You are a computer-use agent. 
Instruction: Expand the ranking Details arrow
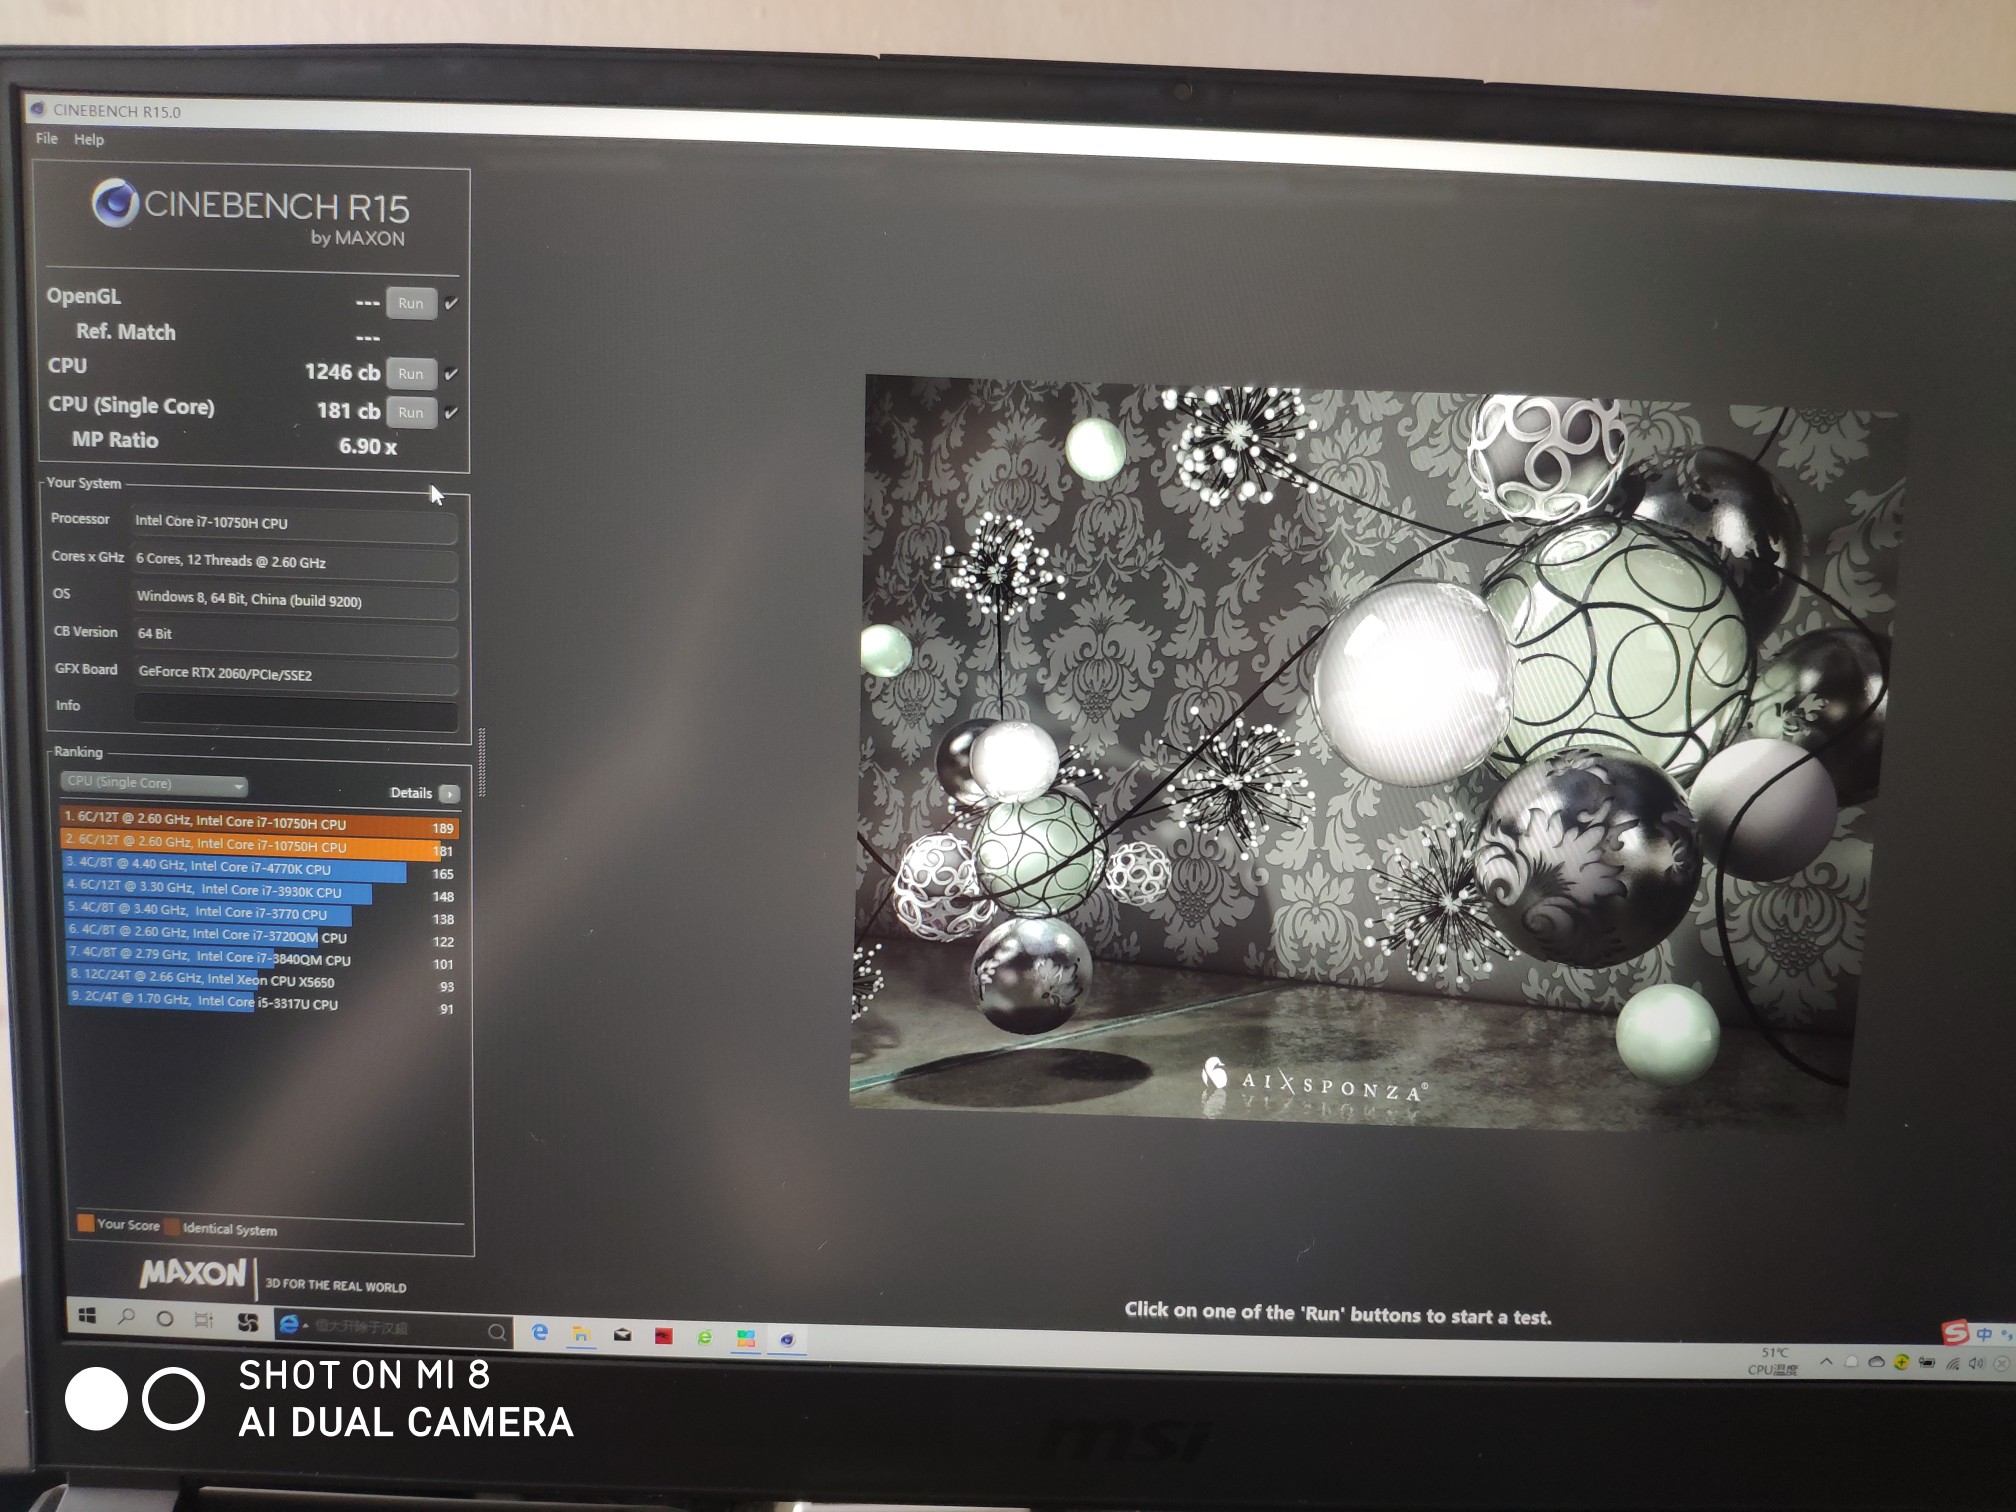[x=450, y=794]
